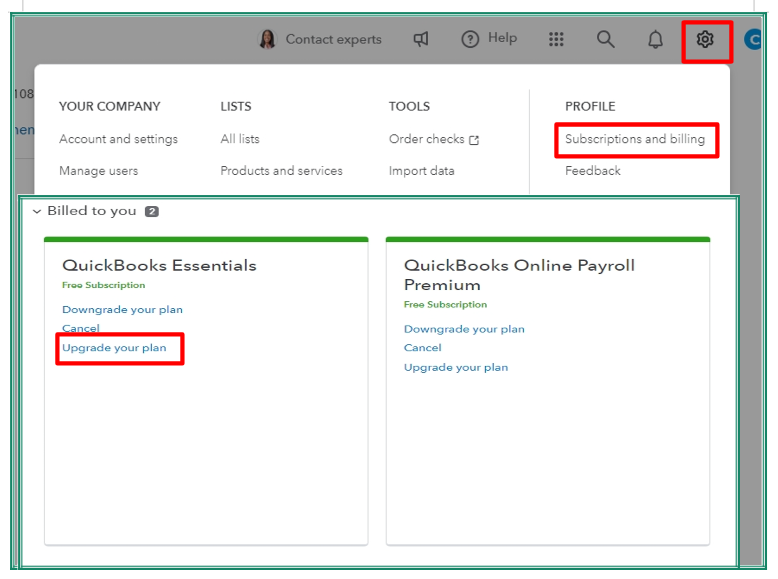Open Manage users
The image size is (778, 579).
[98, 171]
